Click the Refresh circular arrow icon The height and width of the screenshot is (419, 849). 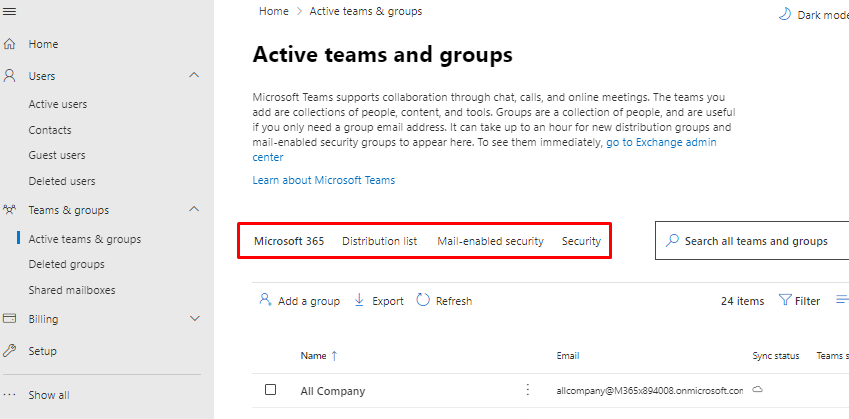click(x=423, y=300)
